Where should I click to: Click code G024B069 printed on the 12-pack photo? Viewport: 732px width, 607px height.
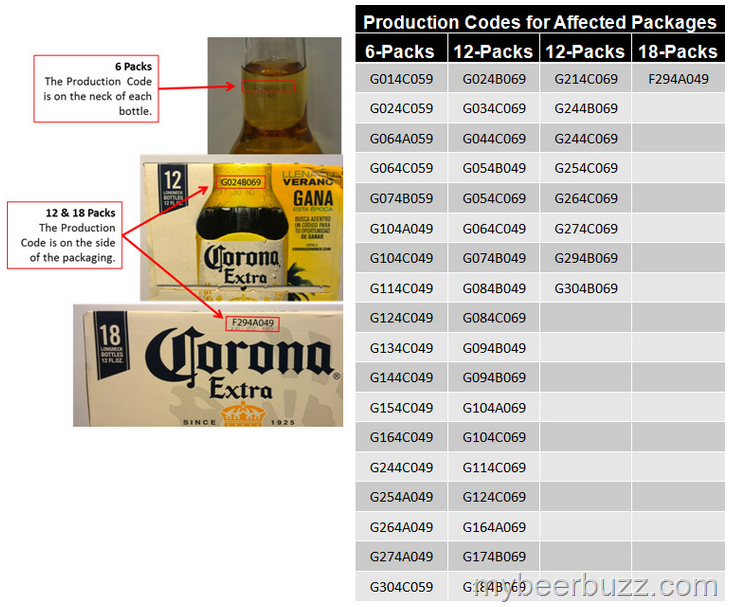pos(241,182)
